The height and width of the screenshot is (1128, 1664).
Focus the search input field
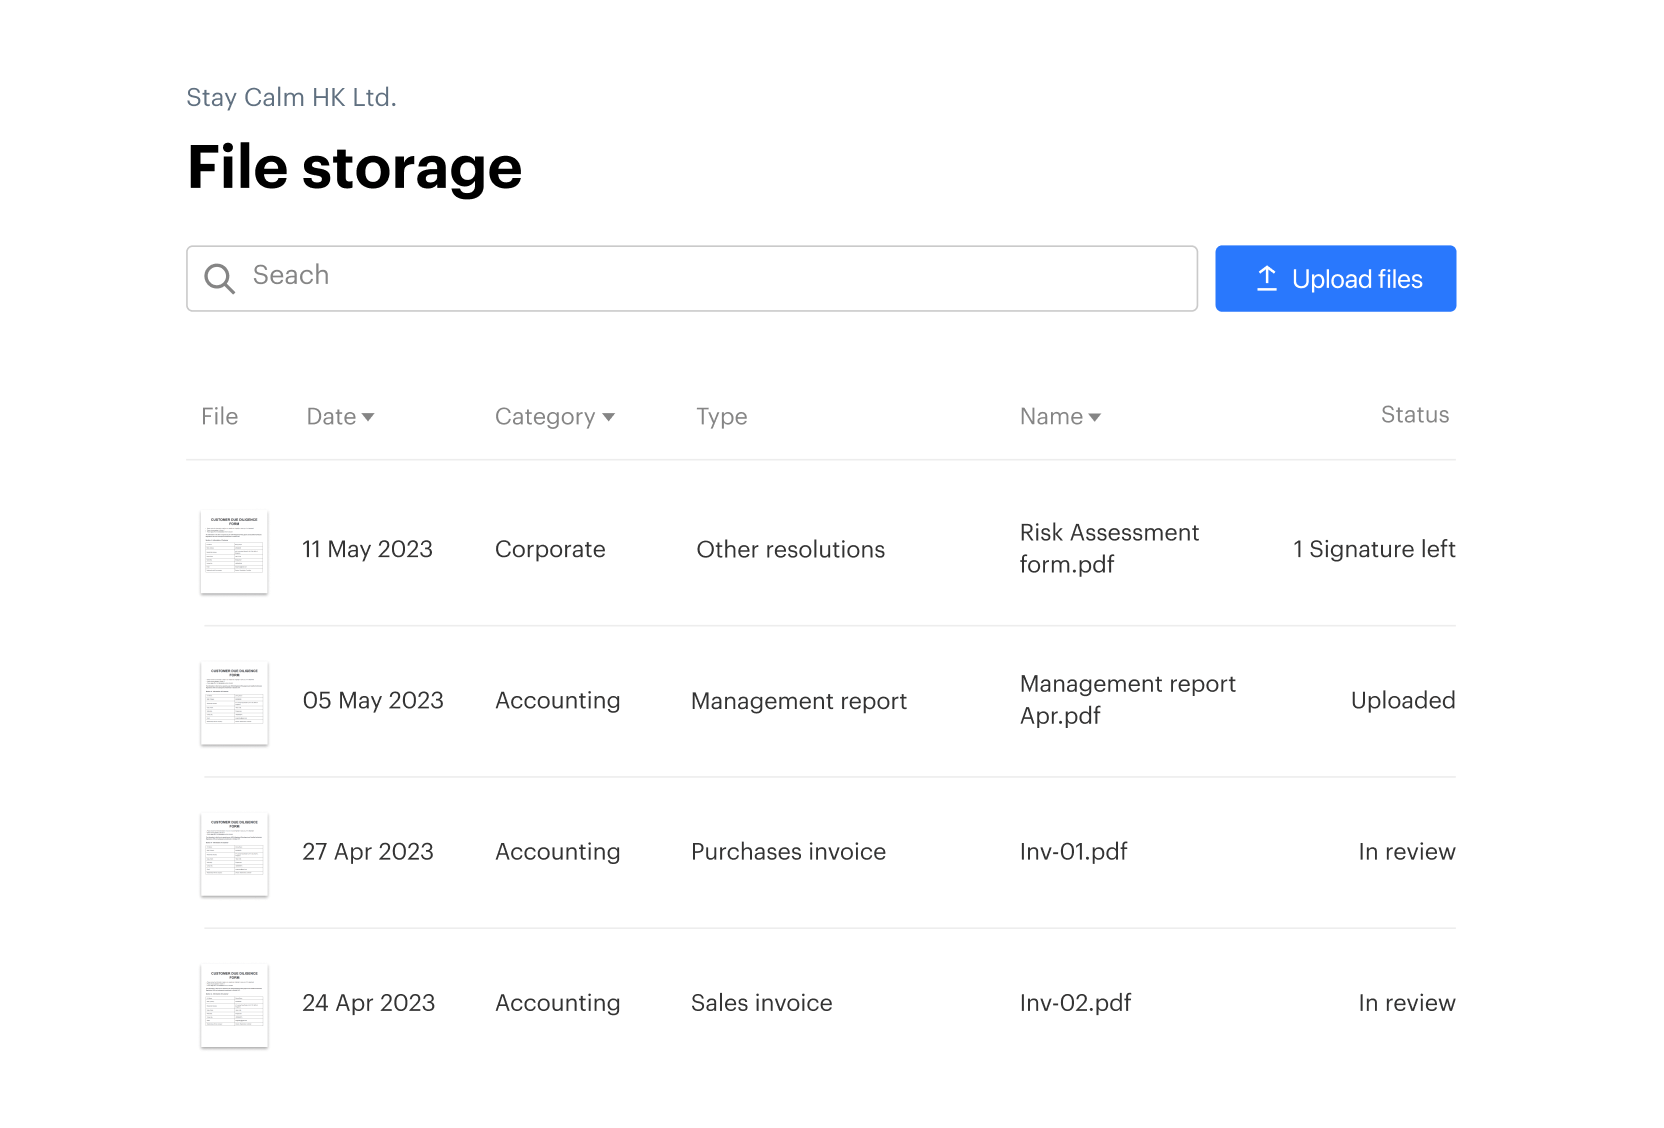[x=700, y=278]
